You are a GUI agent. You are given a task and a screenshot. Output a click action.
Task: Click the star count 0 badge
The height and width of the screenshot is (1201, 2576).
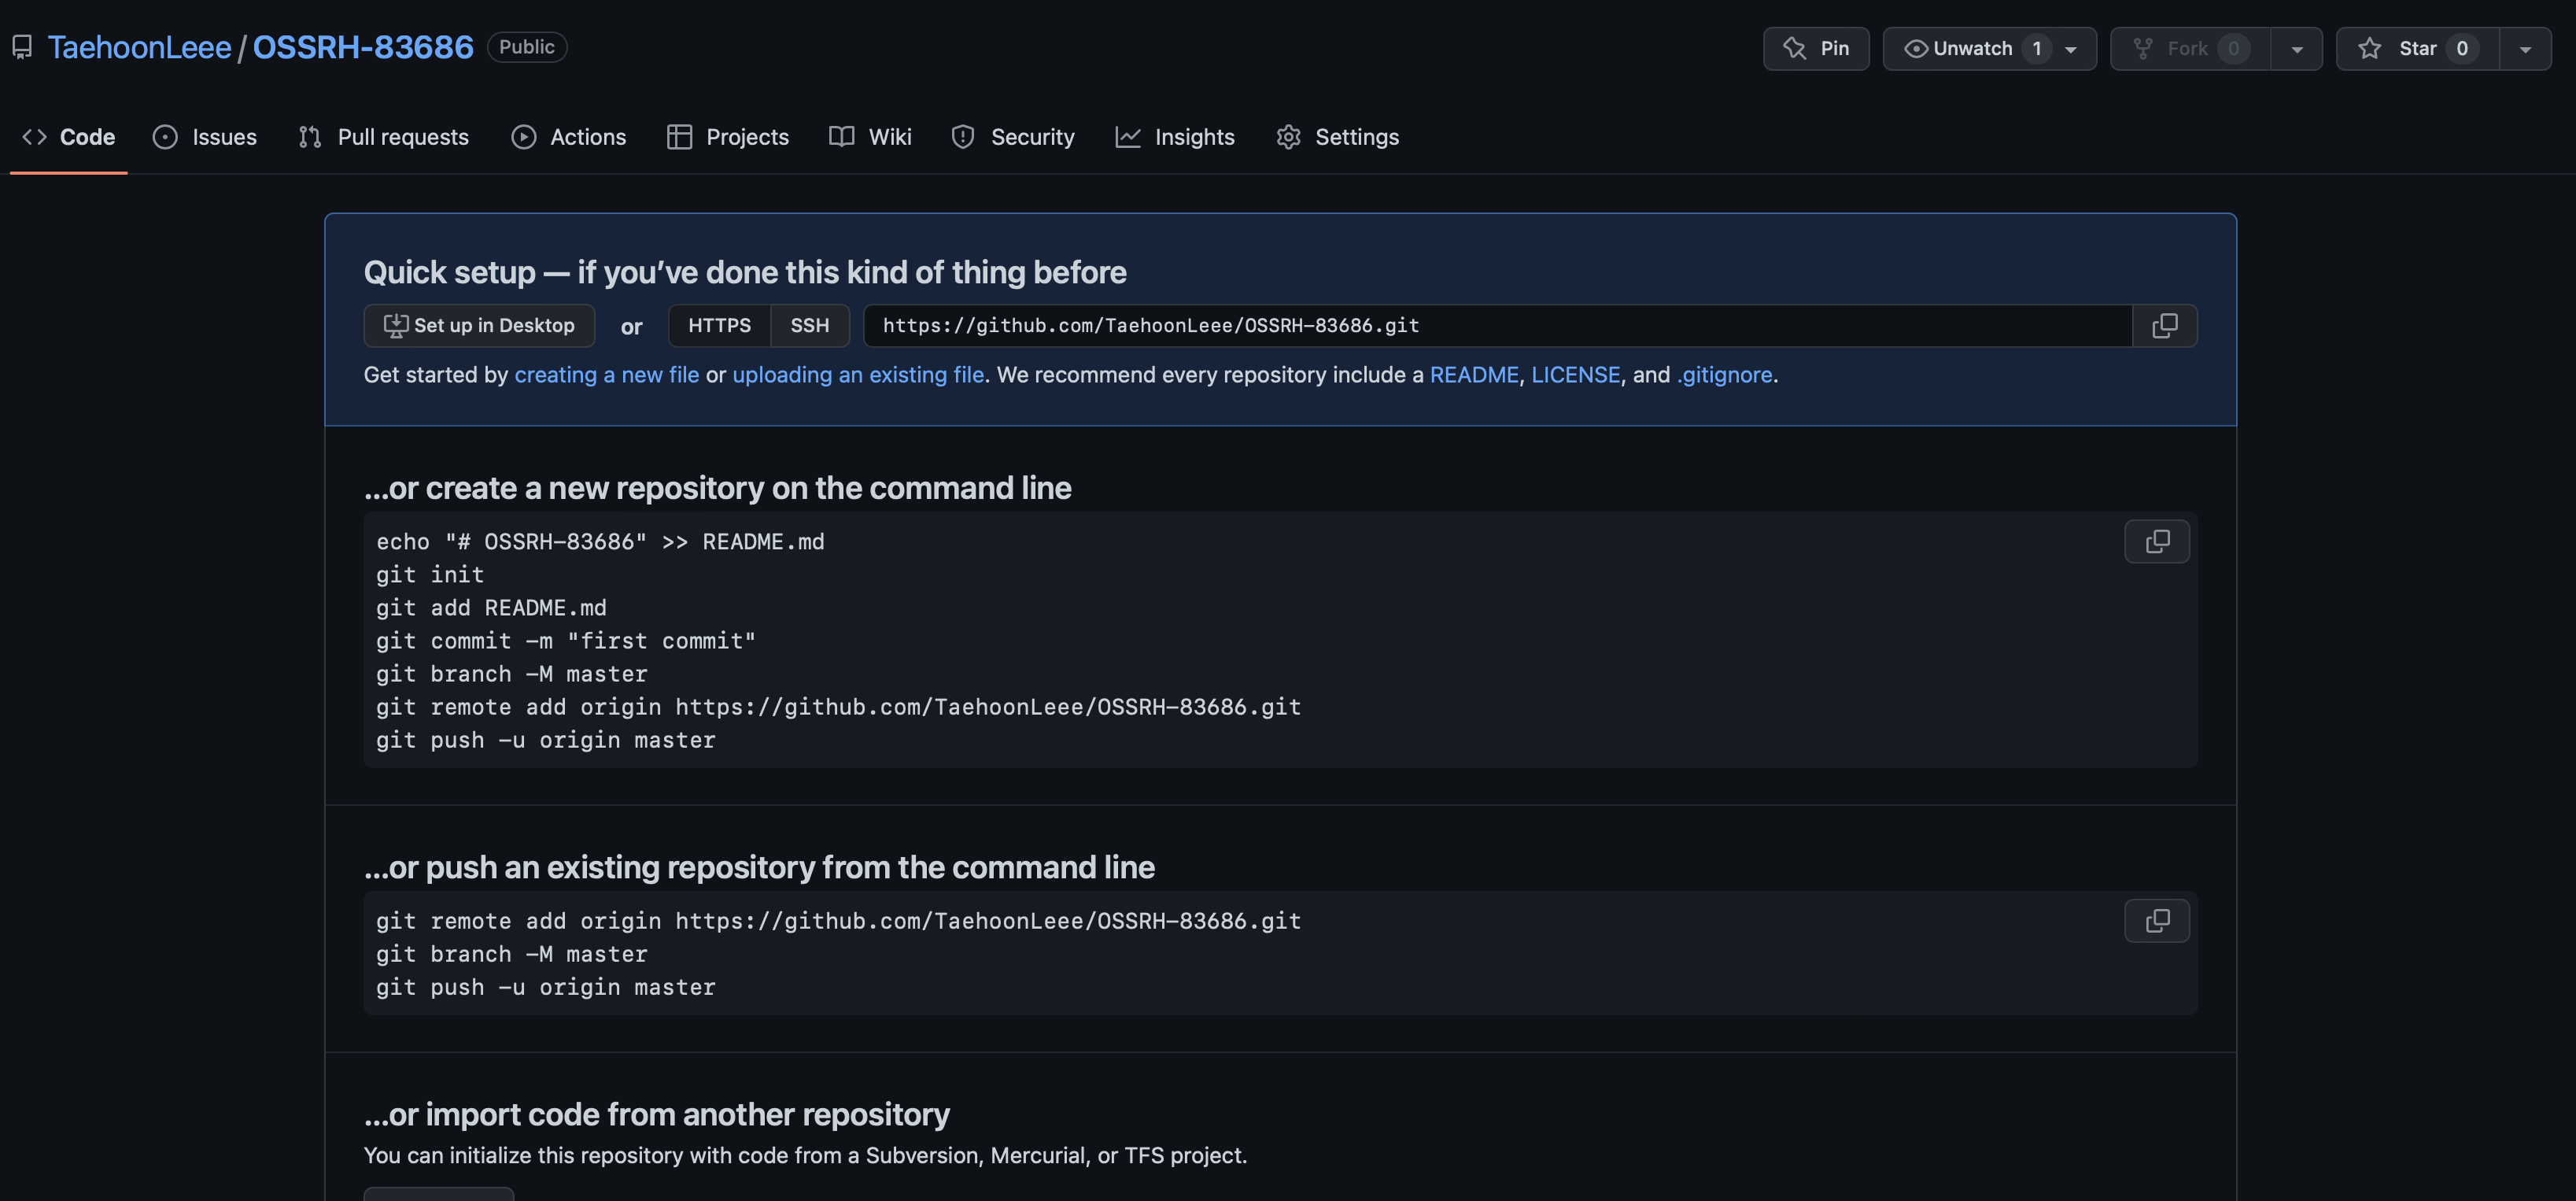tap(2462, 49)
